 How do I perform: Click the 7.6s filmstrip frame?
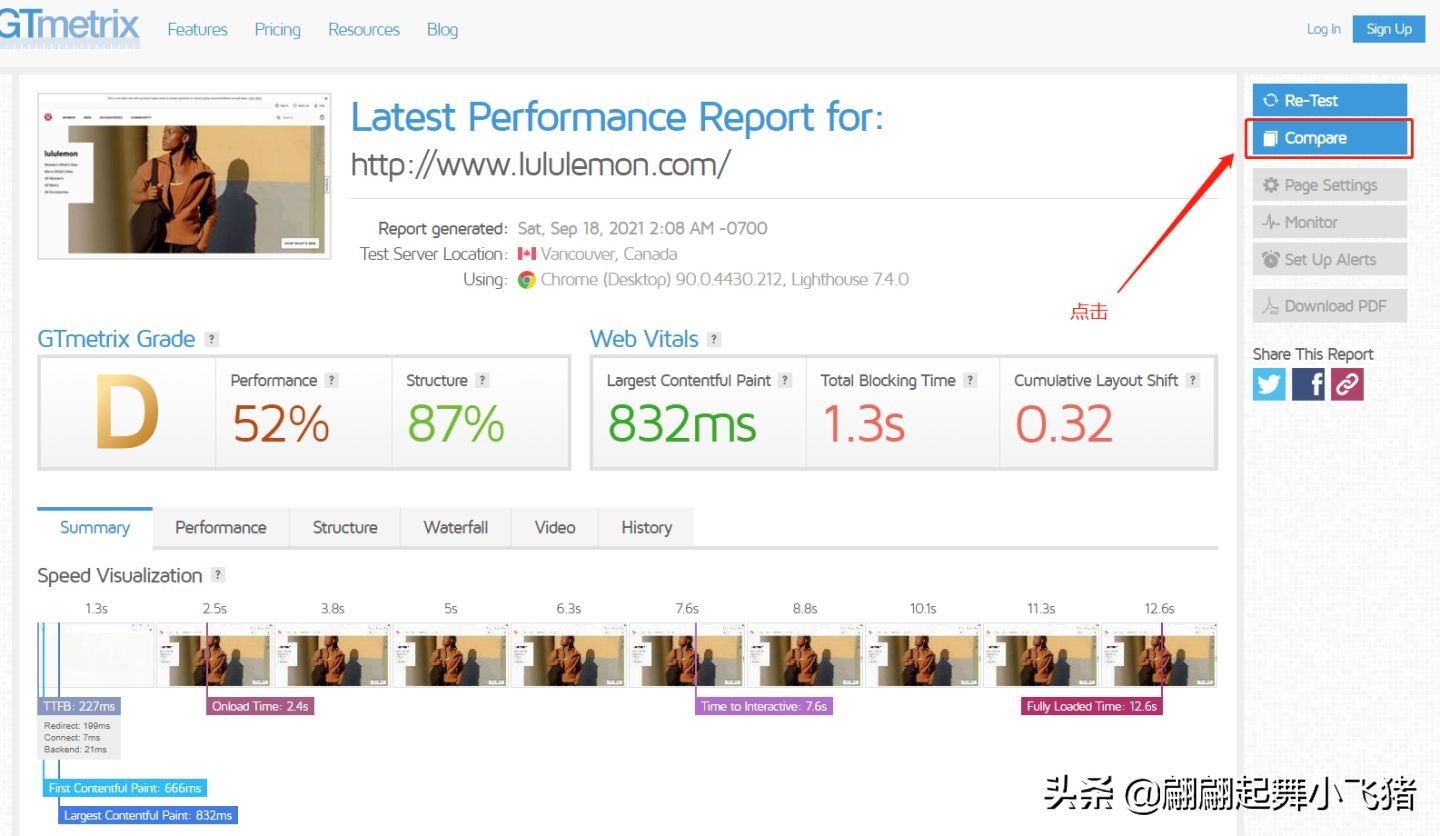pos(687,655)
